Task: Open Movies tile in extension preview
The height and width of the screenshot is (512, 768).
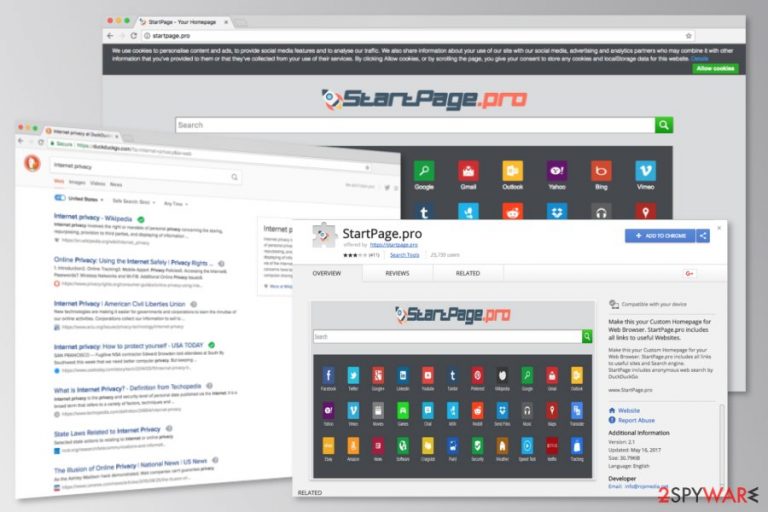Action: (x=378, y=410)
